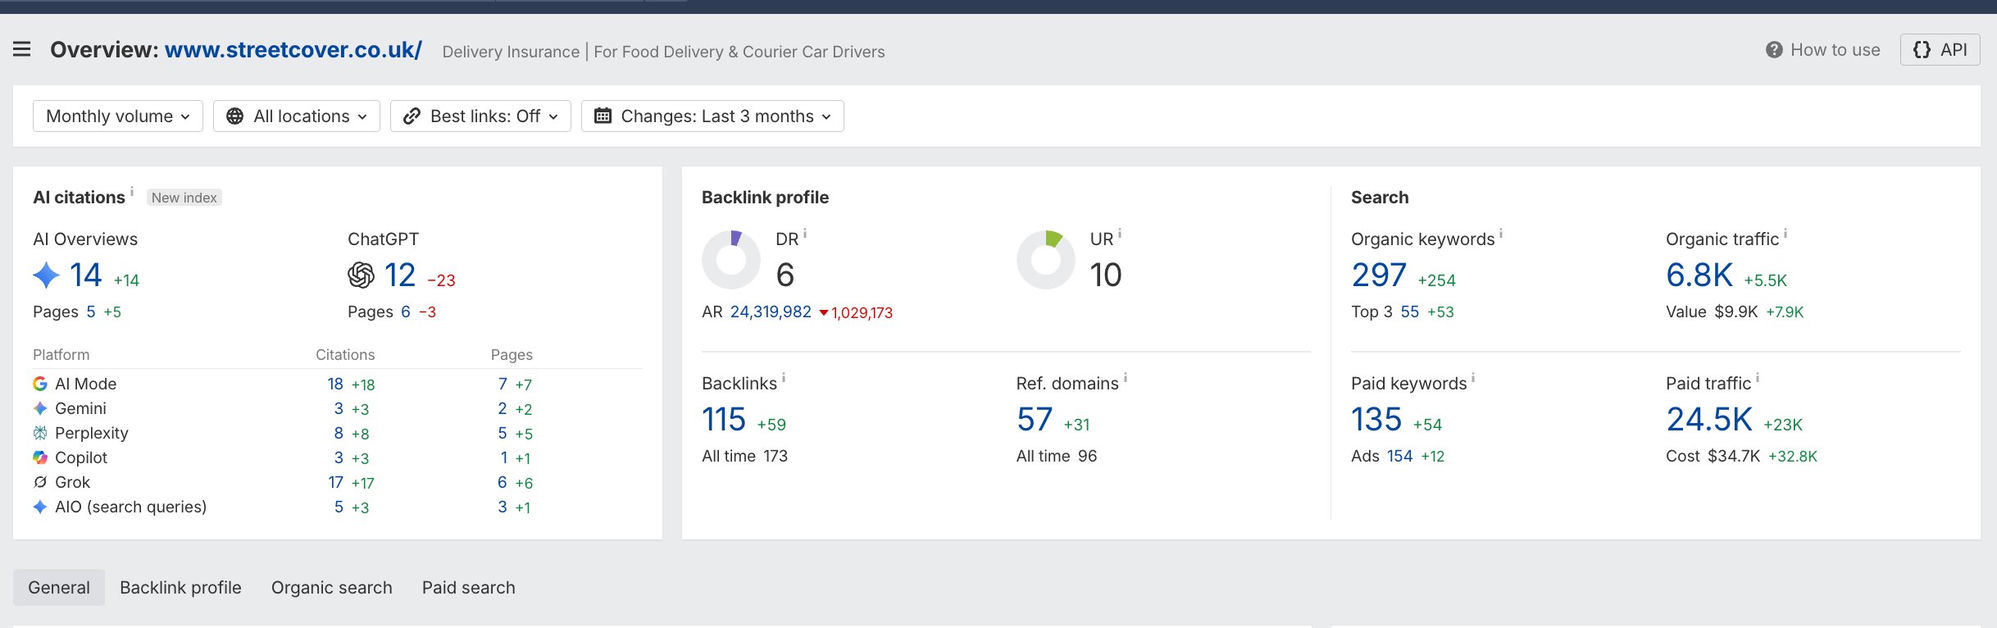Click the Copilot platform icon
This screenshot has height=628, width=1997.
(40, 457)
